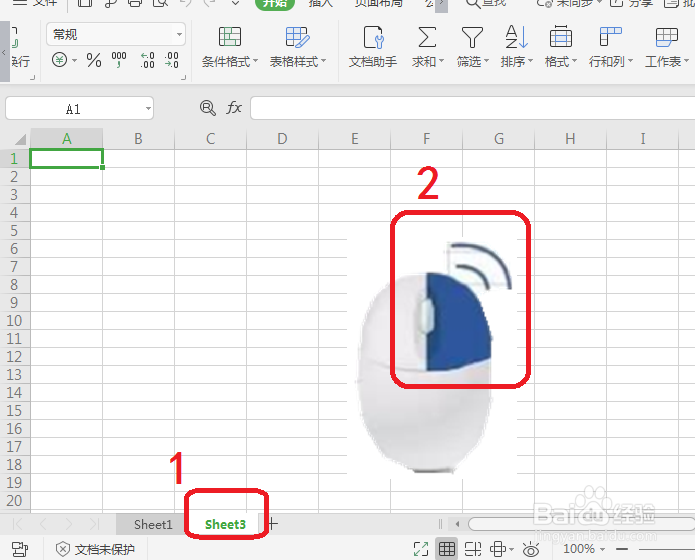Expand the 表格样式 dropdown arrow

point(323,61)
